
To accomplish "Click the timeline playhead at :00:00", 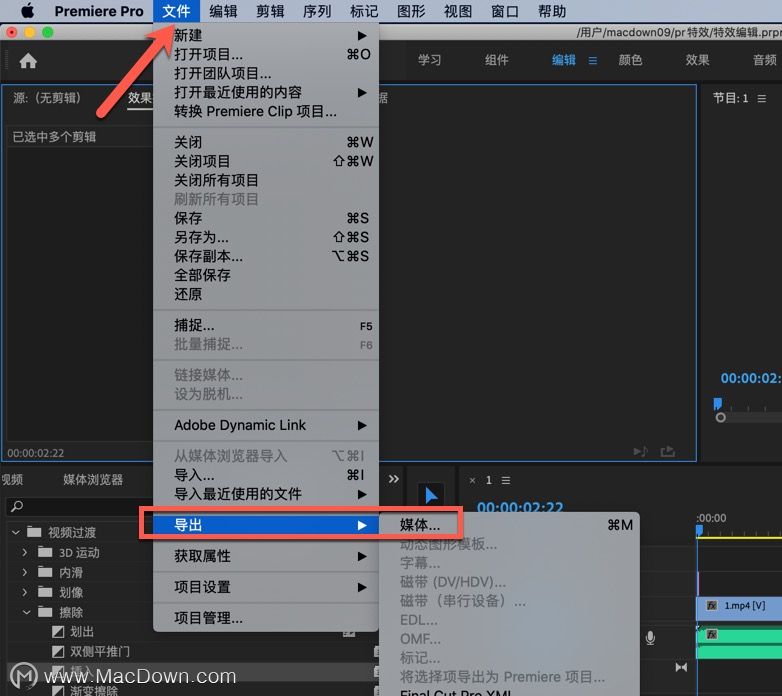I will [x=699, y=530].
